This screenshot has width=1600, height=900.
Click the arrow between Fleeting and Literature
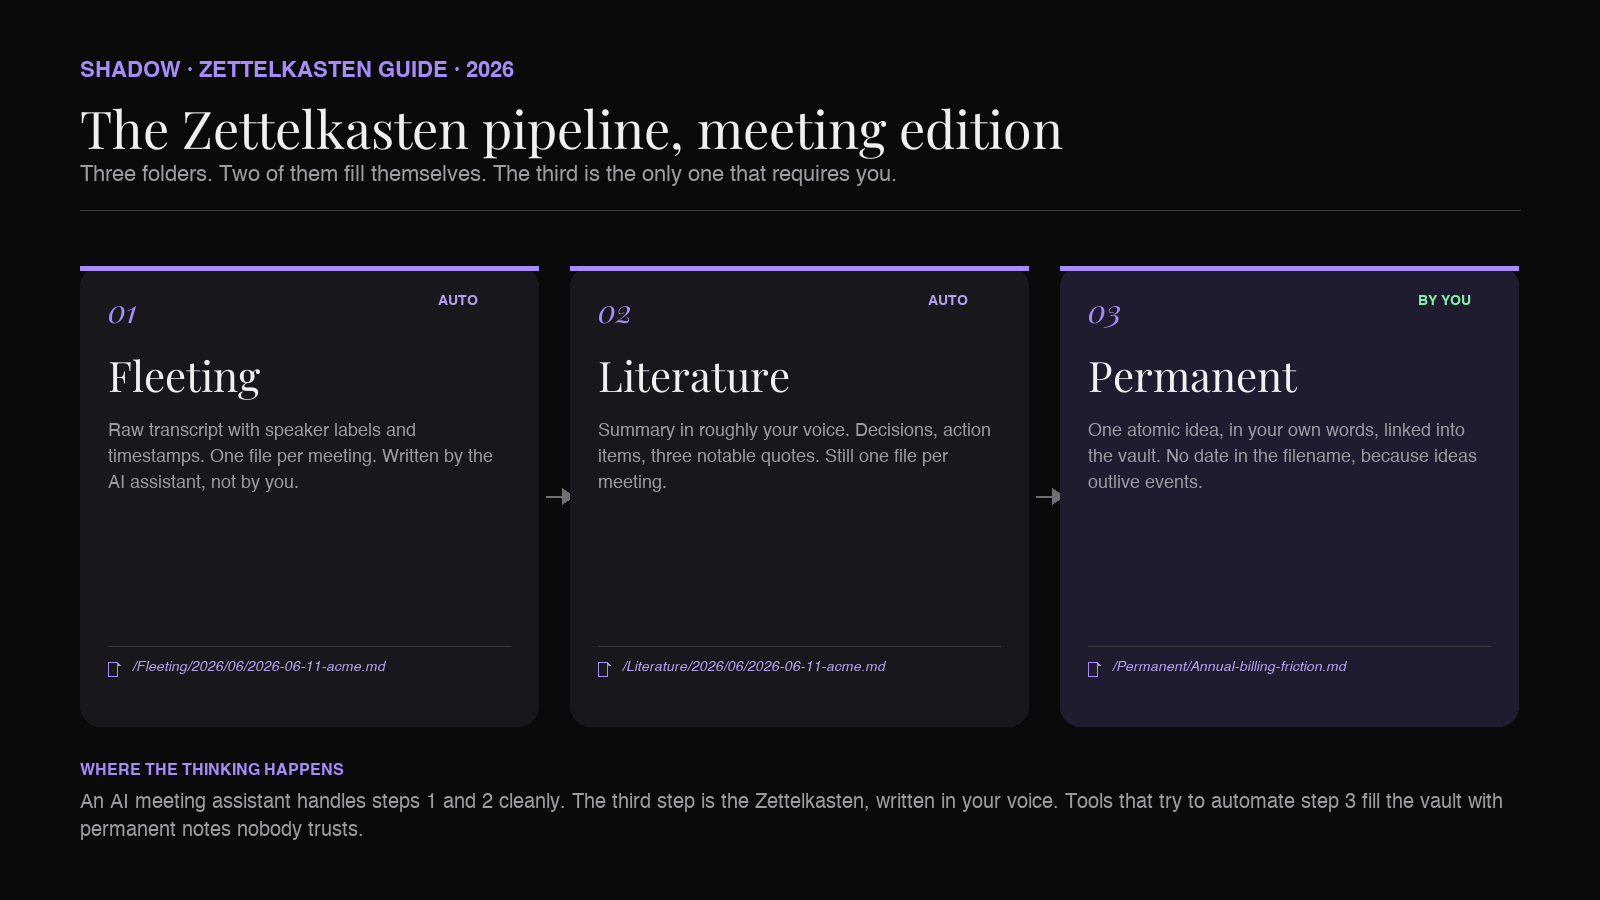click(558, 496)
